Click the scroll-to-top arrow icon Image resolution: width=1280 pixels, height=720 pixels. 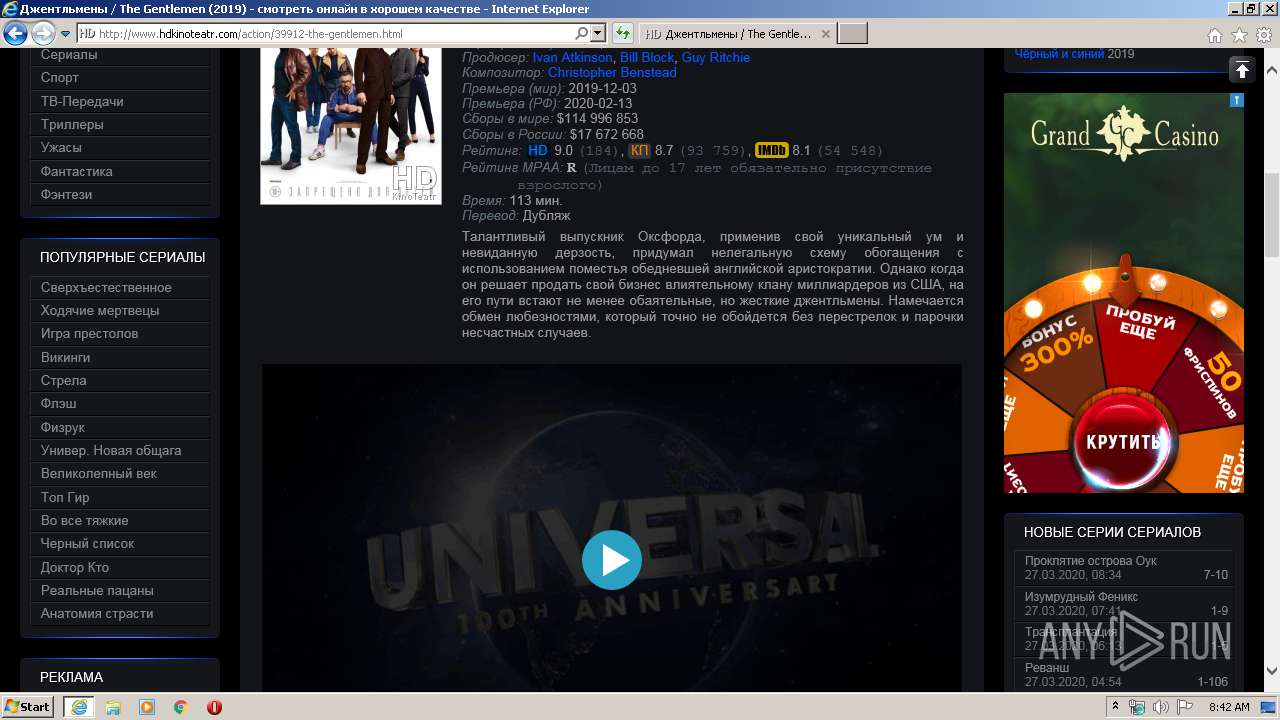1241,69
